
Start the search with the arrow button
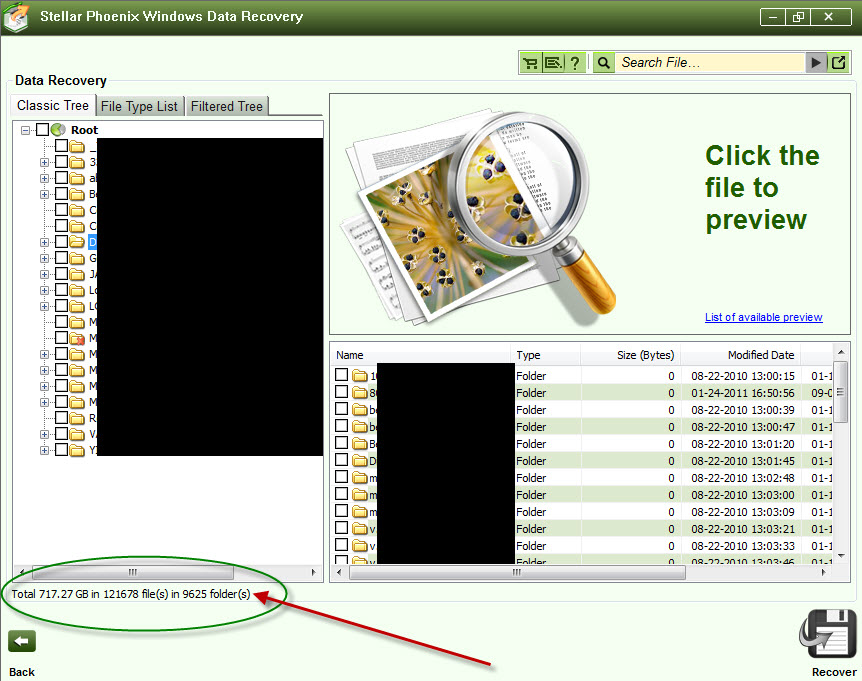coord(816,63)
